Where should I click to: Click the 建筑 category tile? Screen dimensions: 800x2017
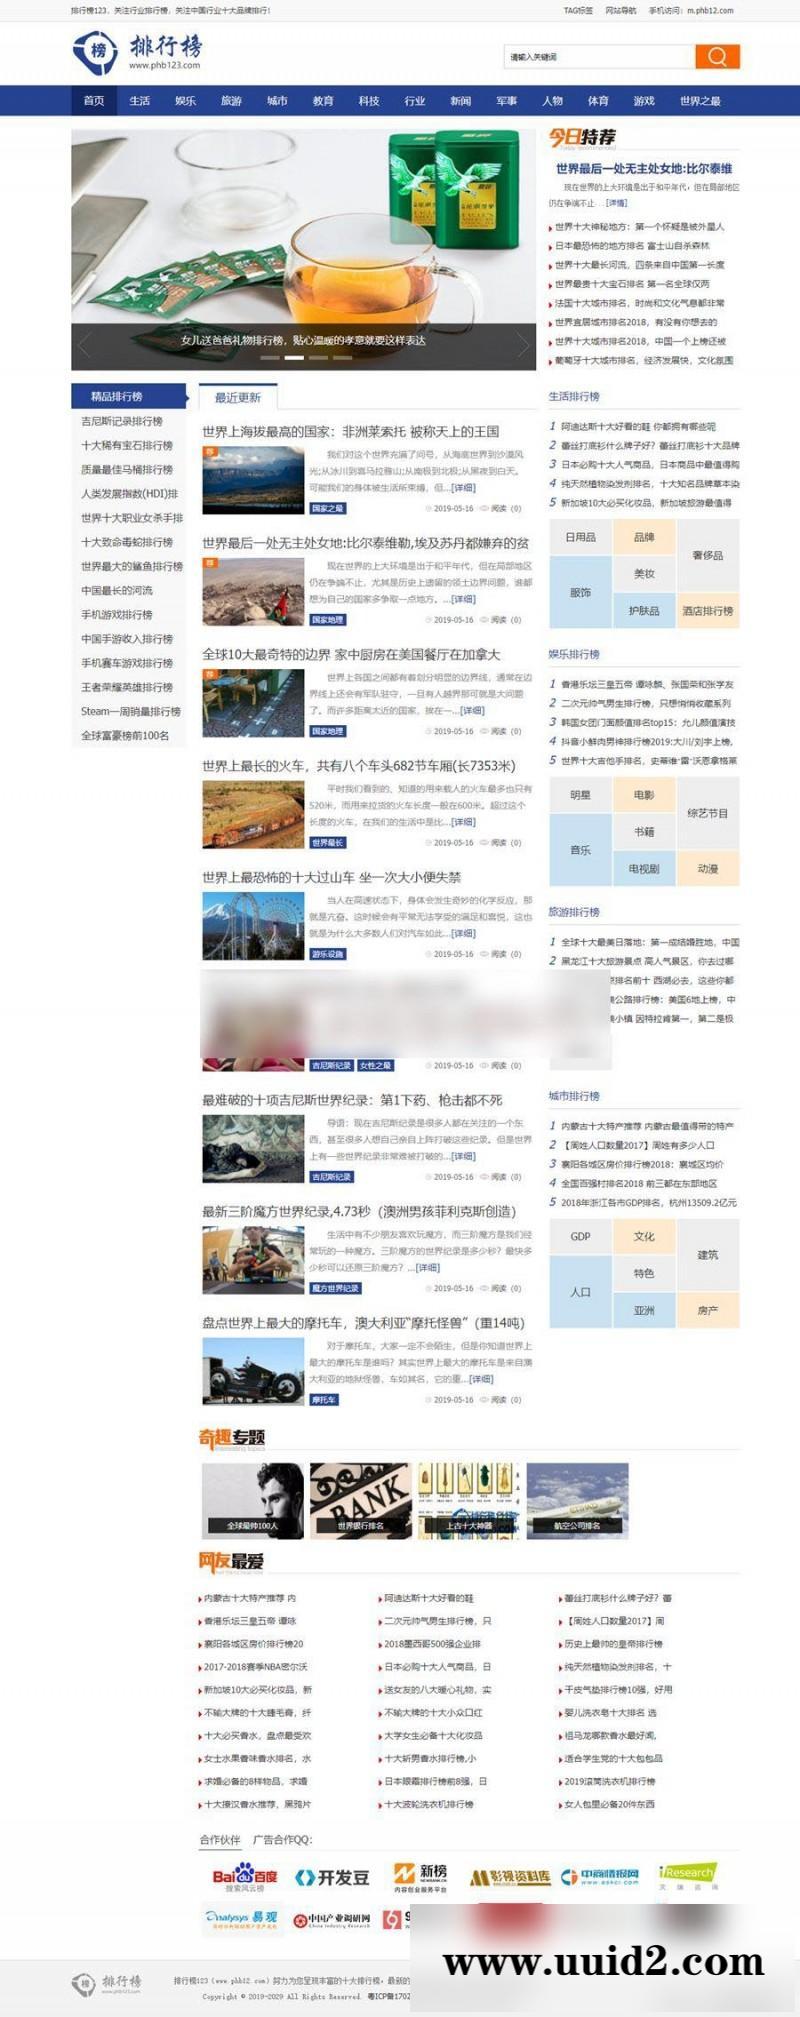[708, 1254]
